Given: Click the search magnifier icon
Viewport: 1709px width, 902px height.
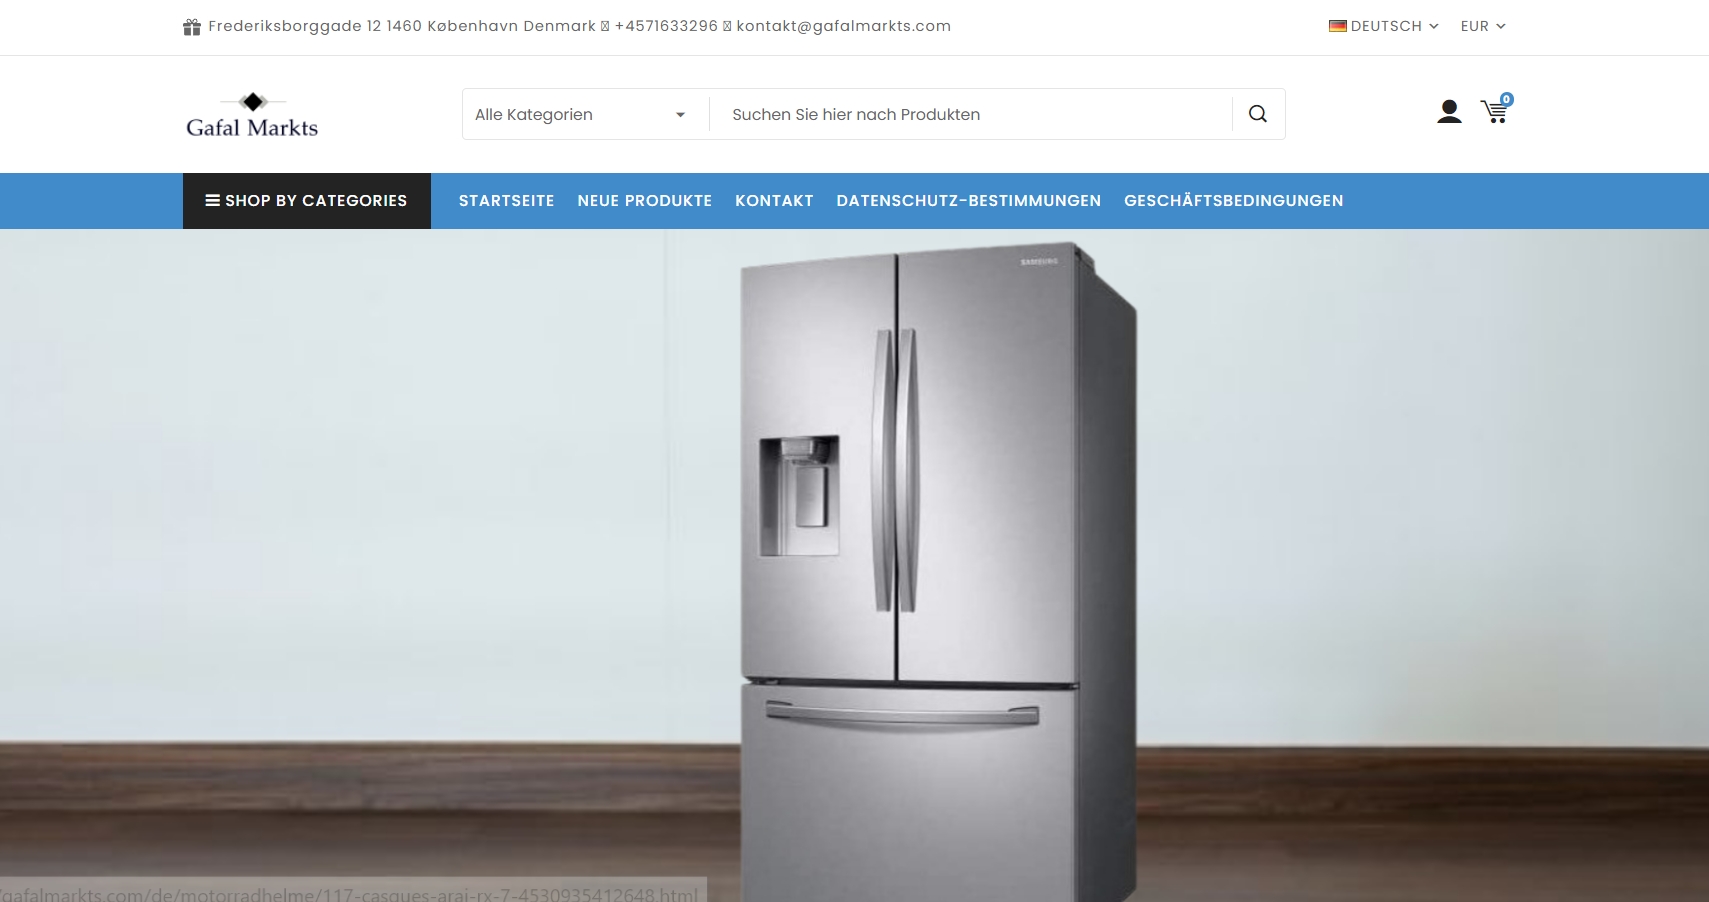Looking at the screenshot, I should (1258, 114).
